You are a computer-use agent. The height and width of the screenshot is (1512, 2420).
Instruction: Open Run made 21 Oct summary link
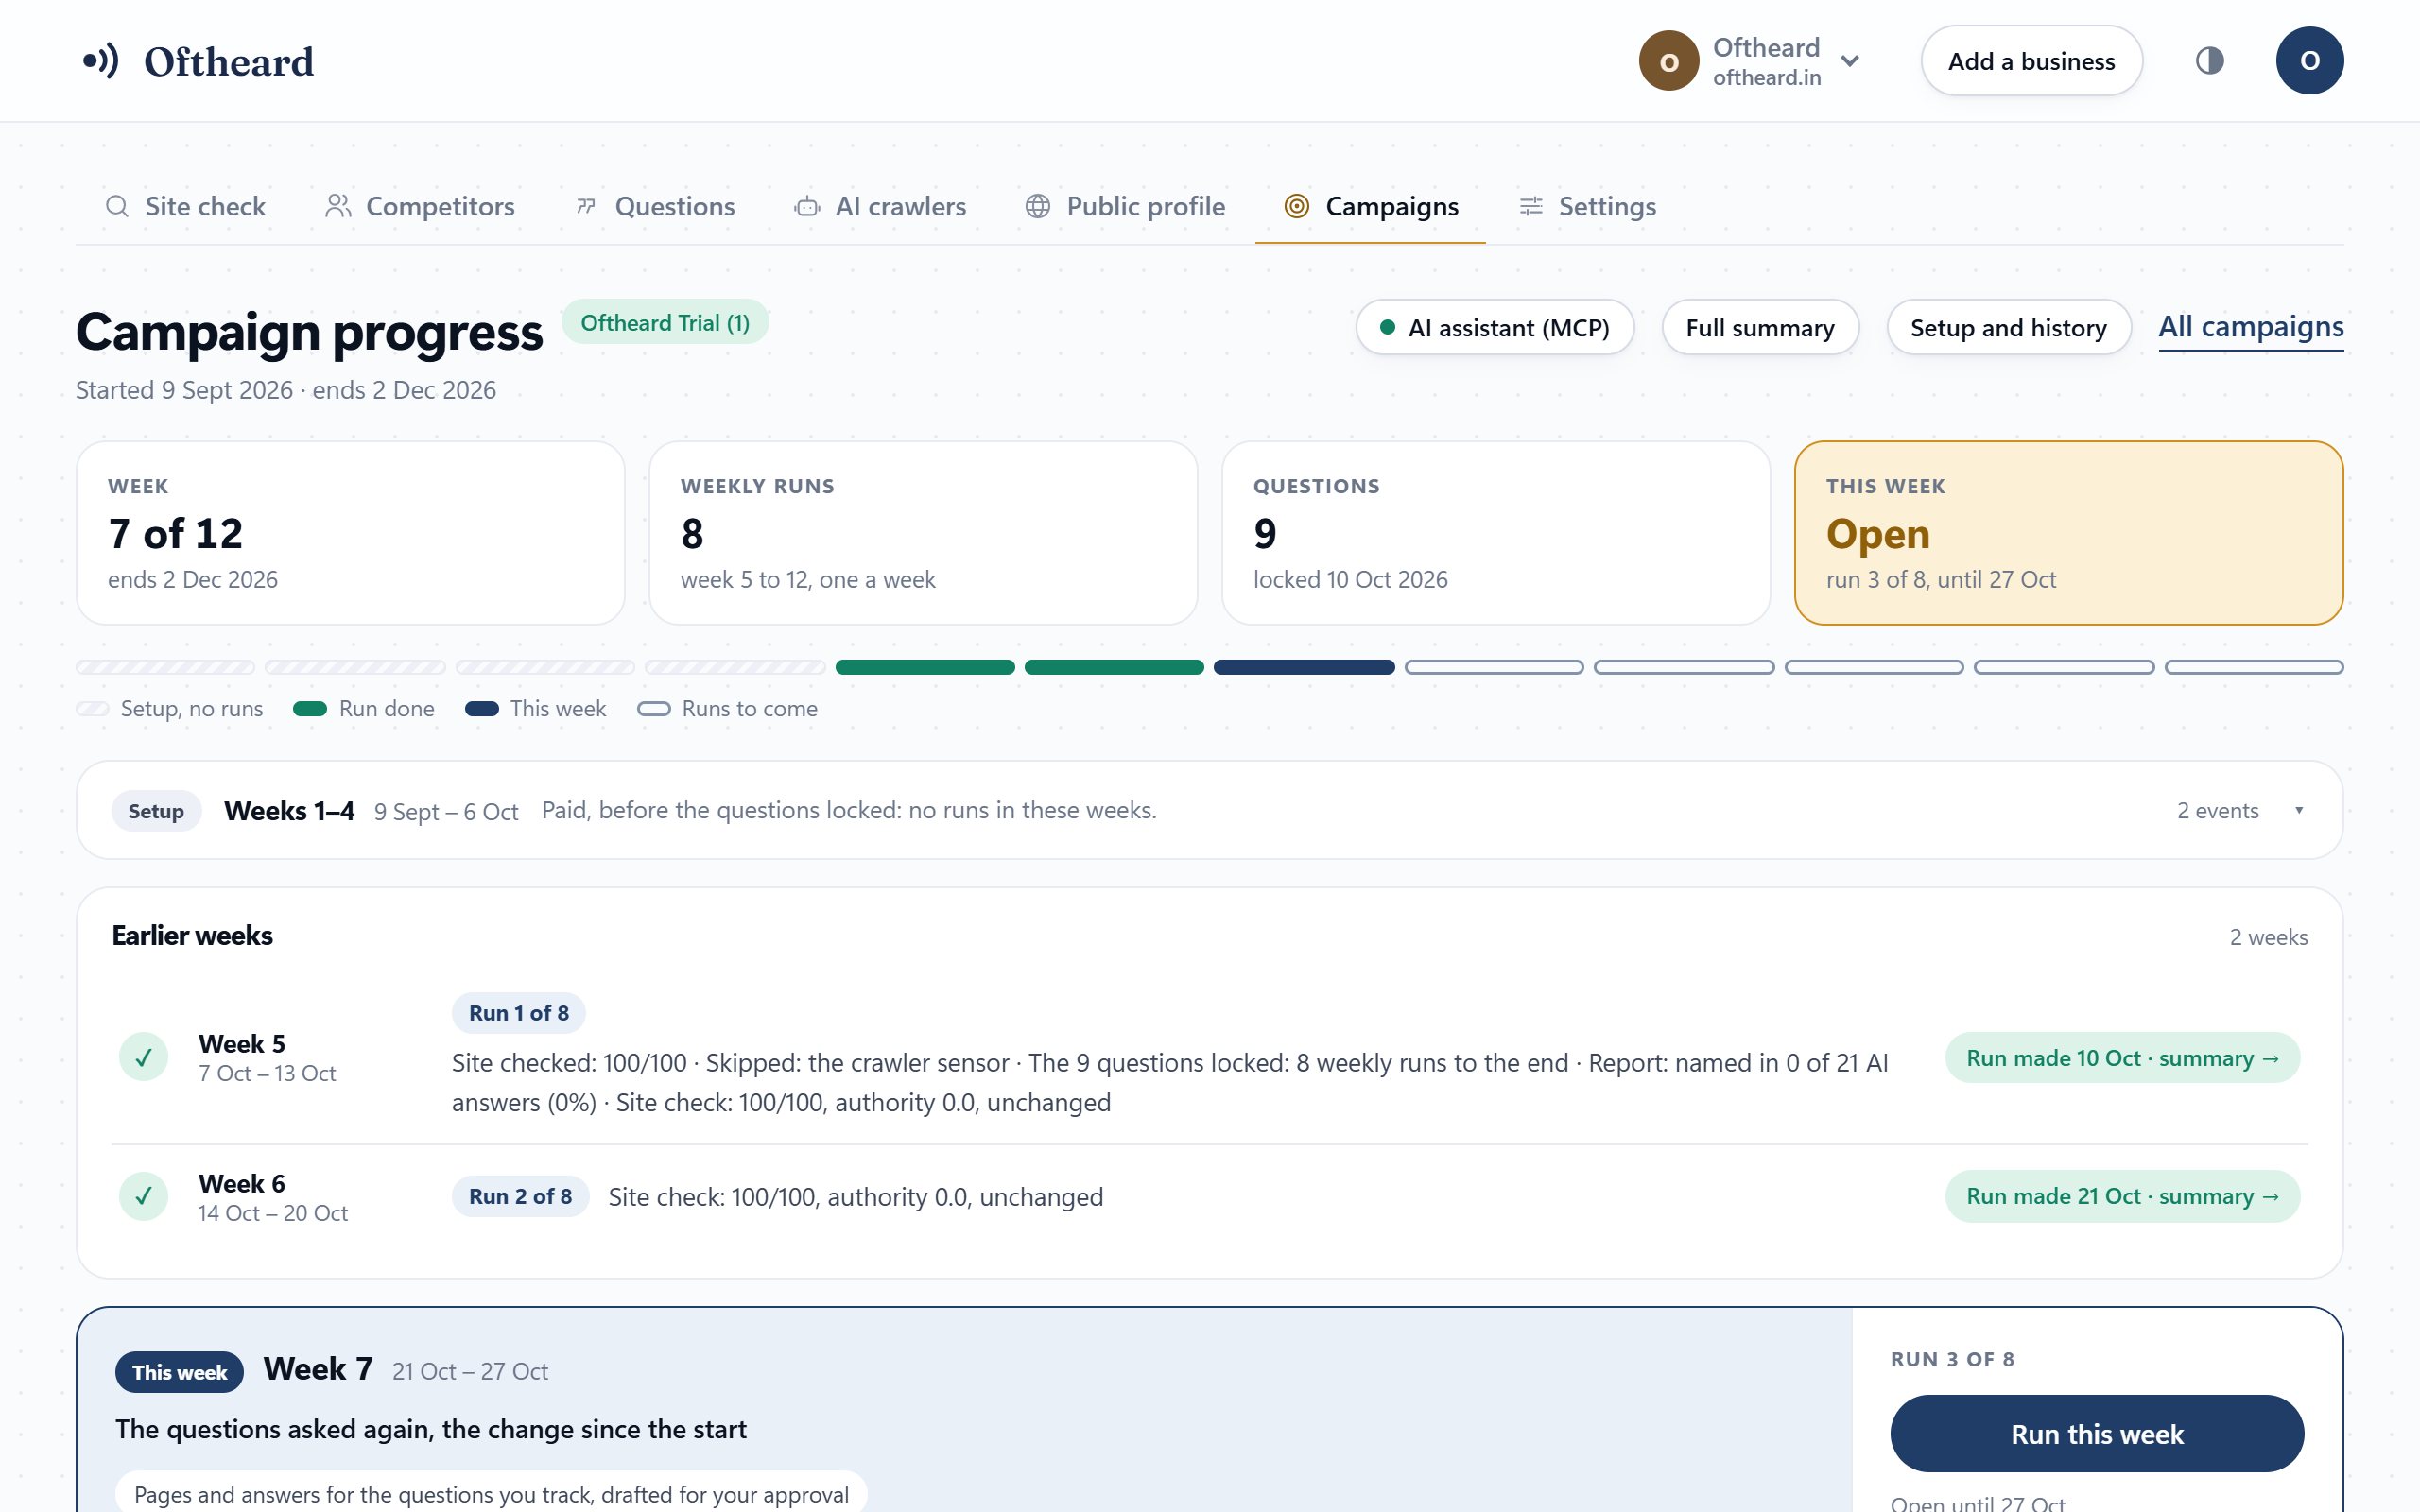[2122, 1196]
